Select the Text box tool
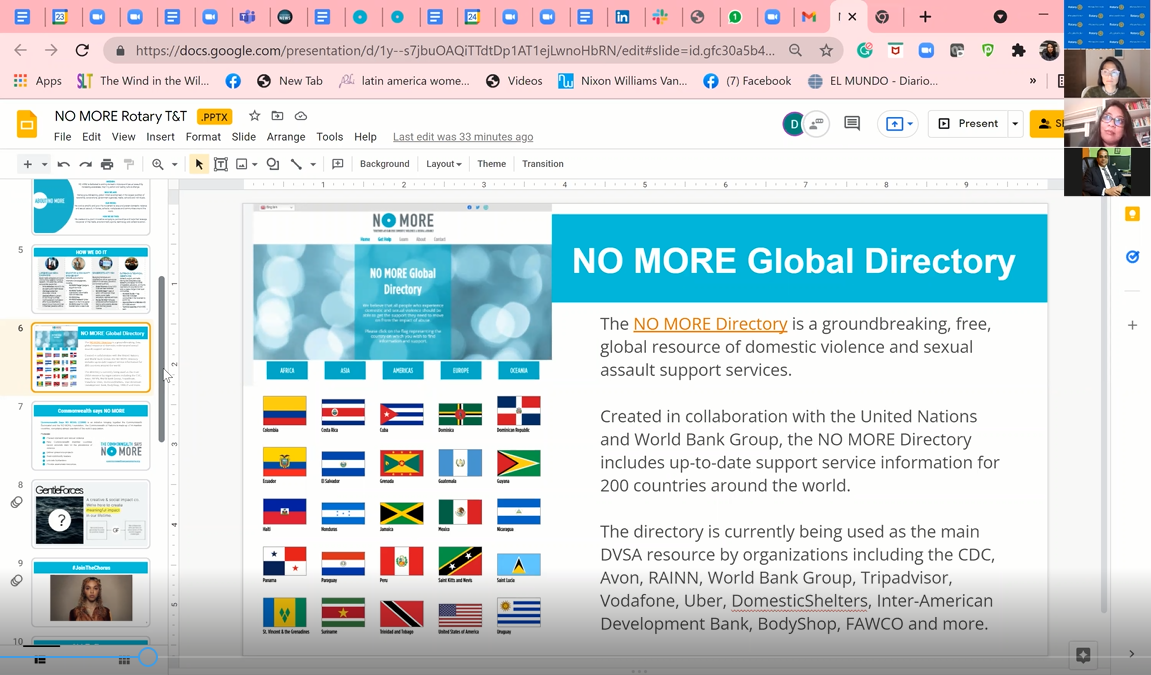The image size is (1151, 675). coord(221,164)
